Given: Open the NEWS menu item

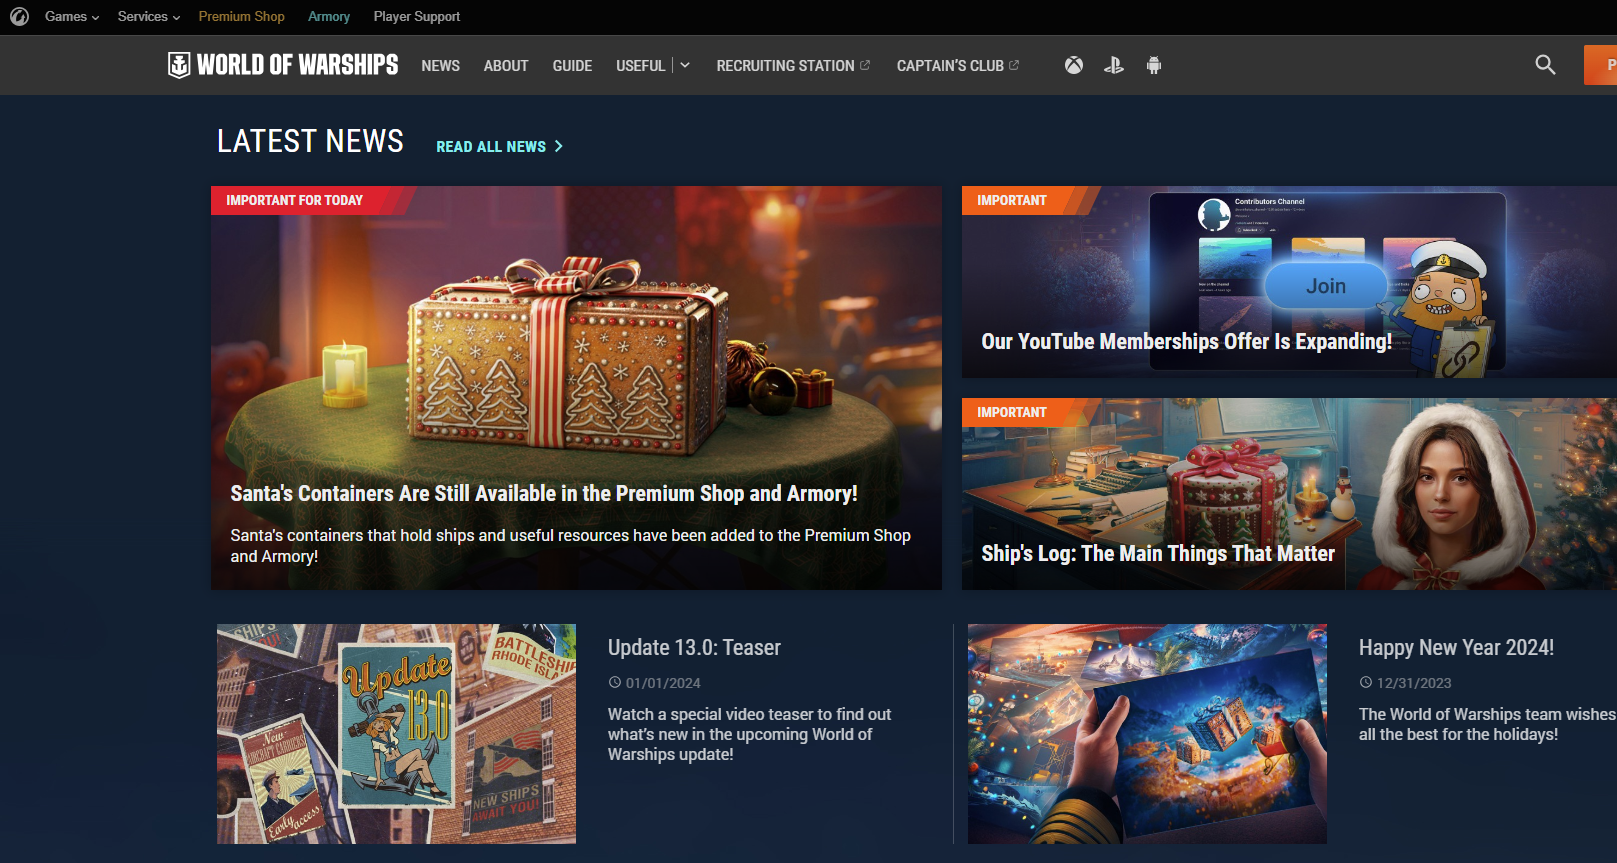Looking at the screenshot, I should (x=440, y=65).
